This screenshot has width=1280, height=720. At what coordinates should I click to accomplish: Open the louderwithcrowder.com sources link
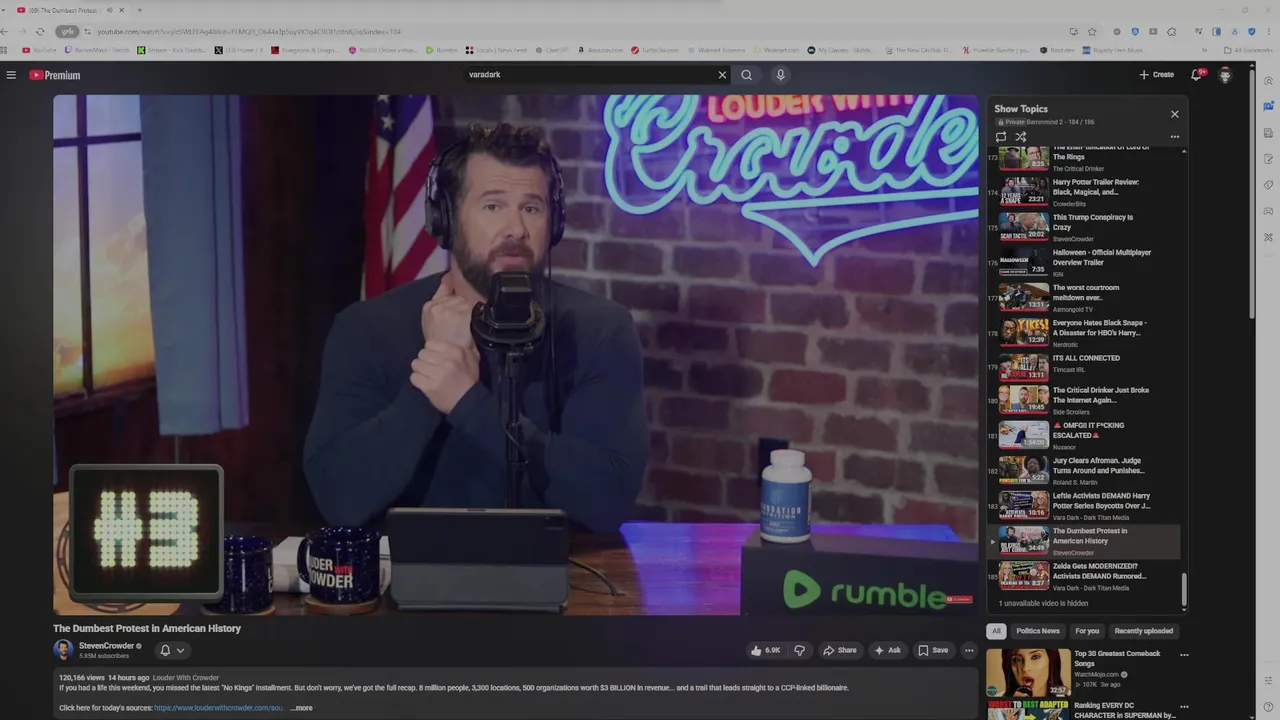point(219,708)
